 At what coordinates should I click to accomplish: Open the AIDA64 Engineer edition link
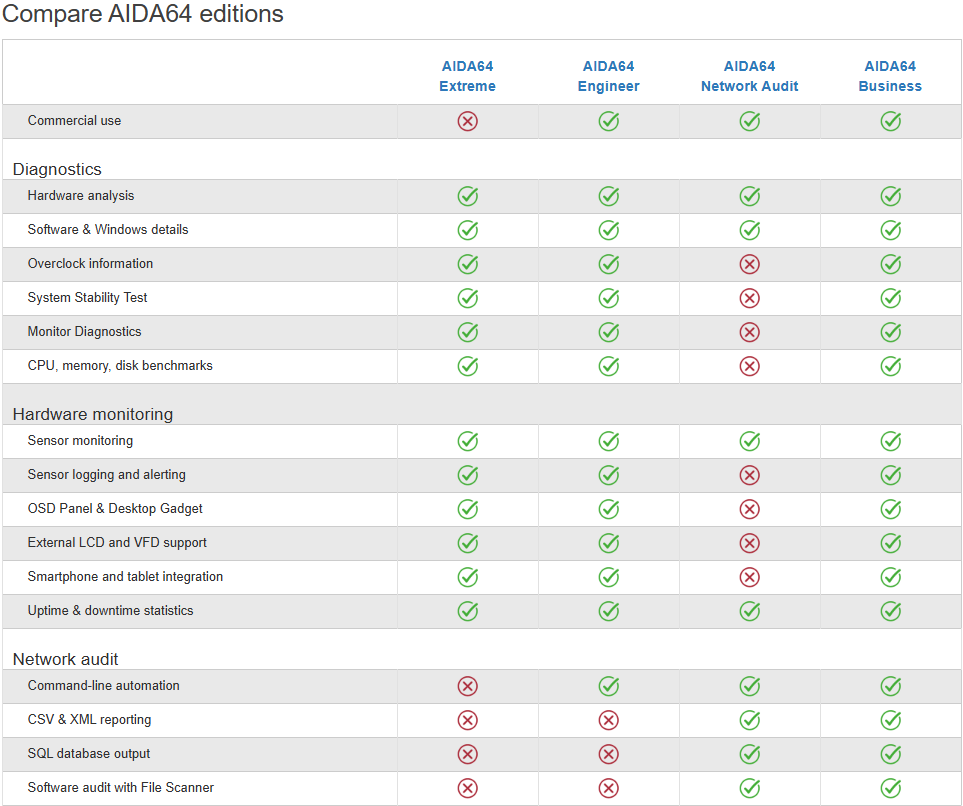pos(608,76)
